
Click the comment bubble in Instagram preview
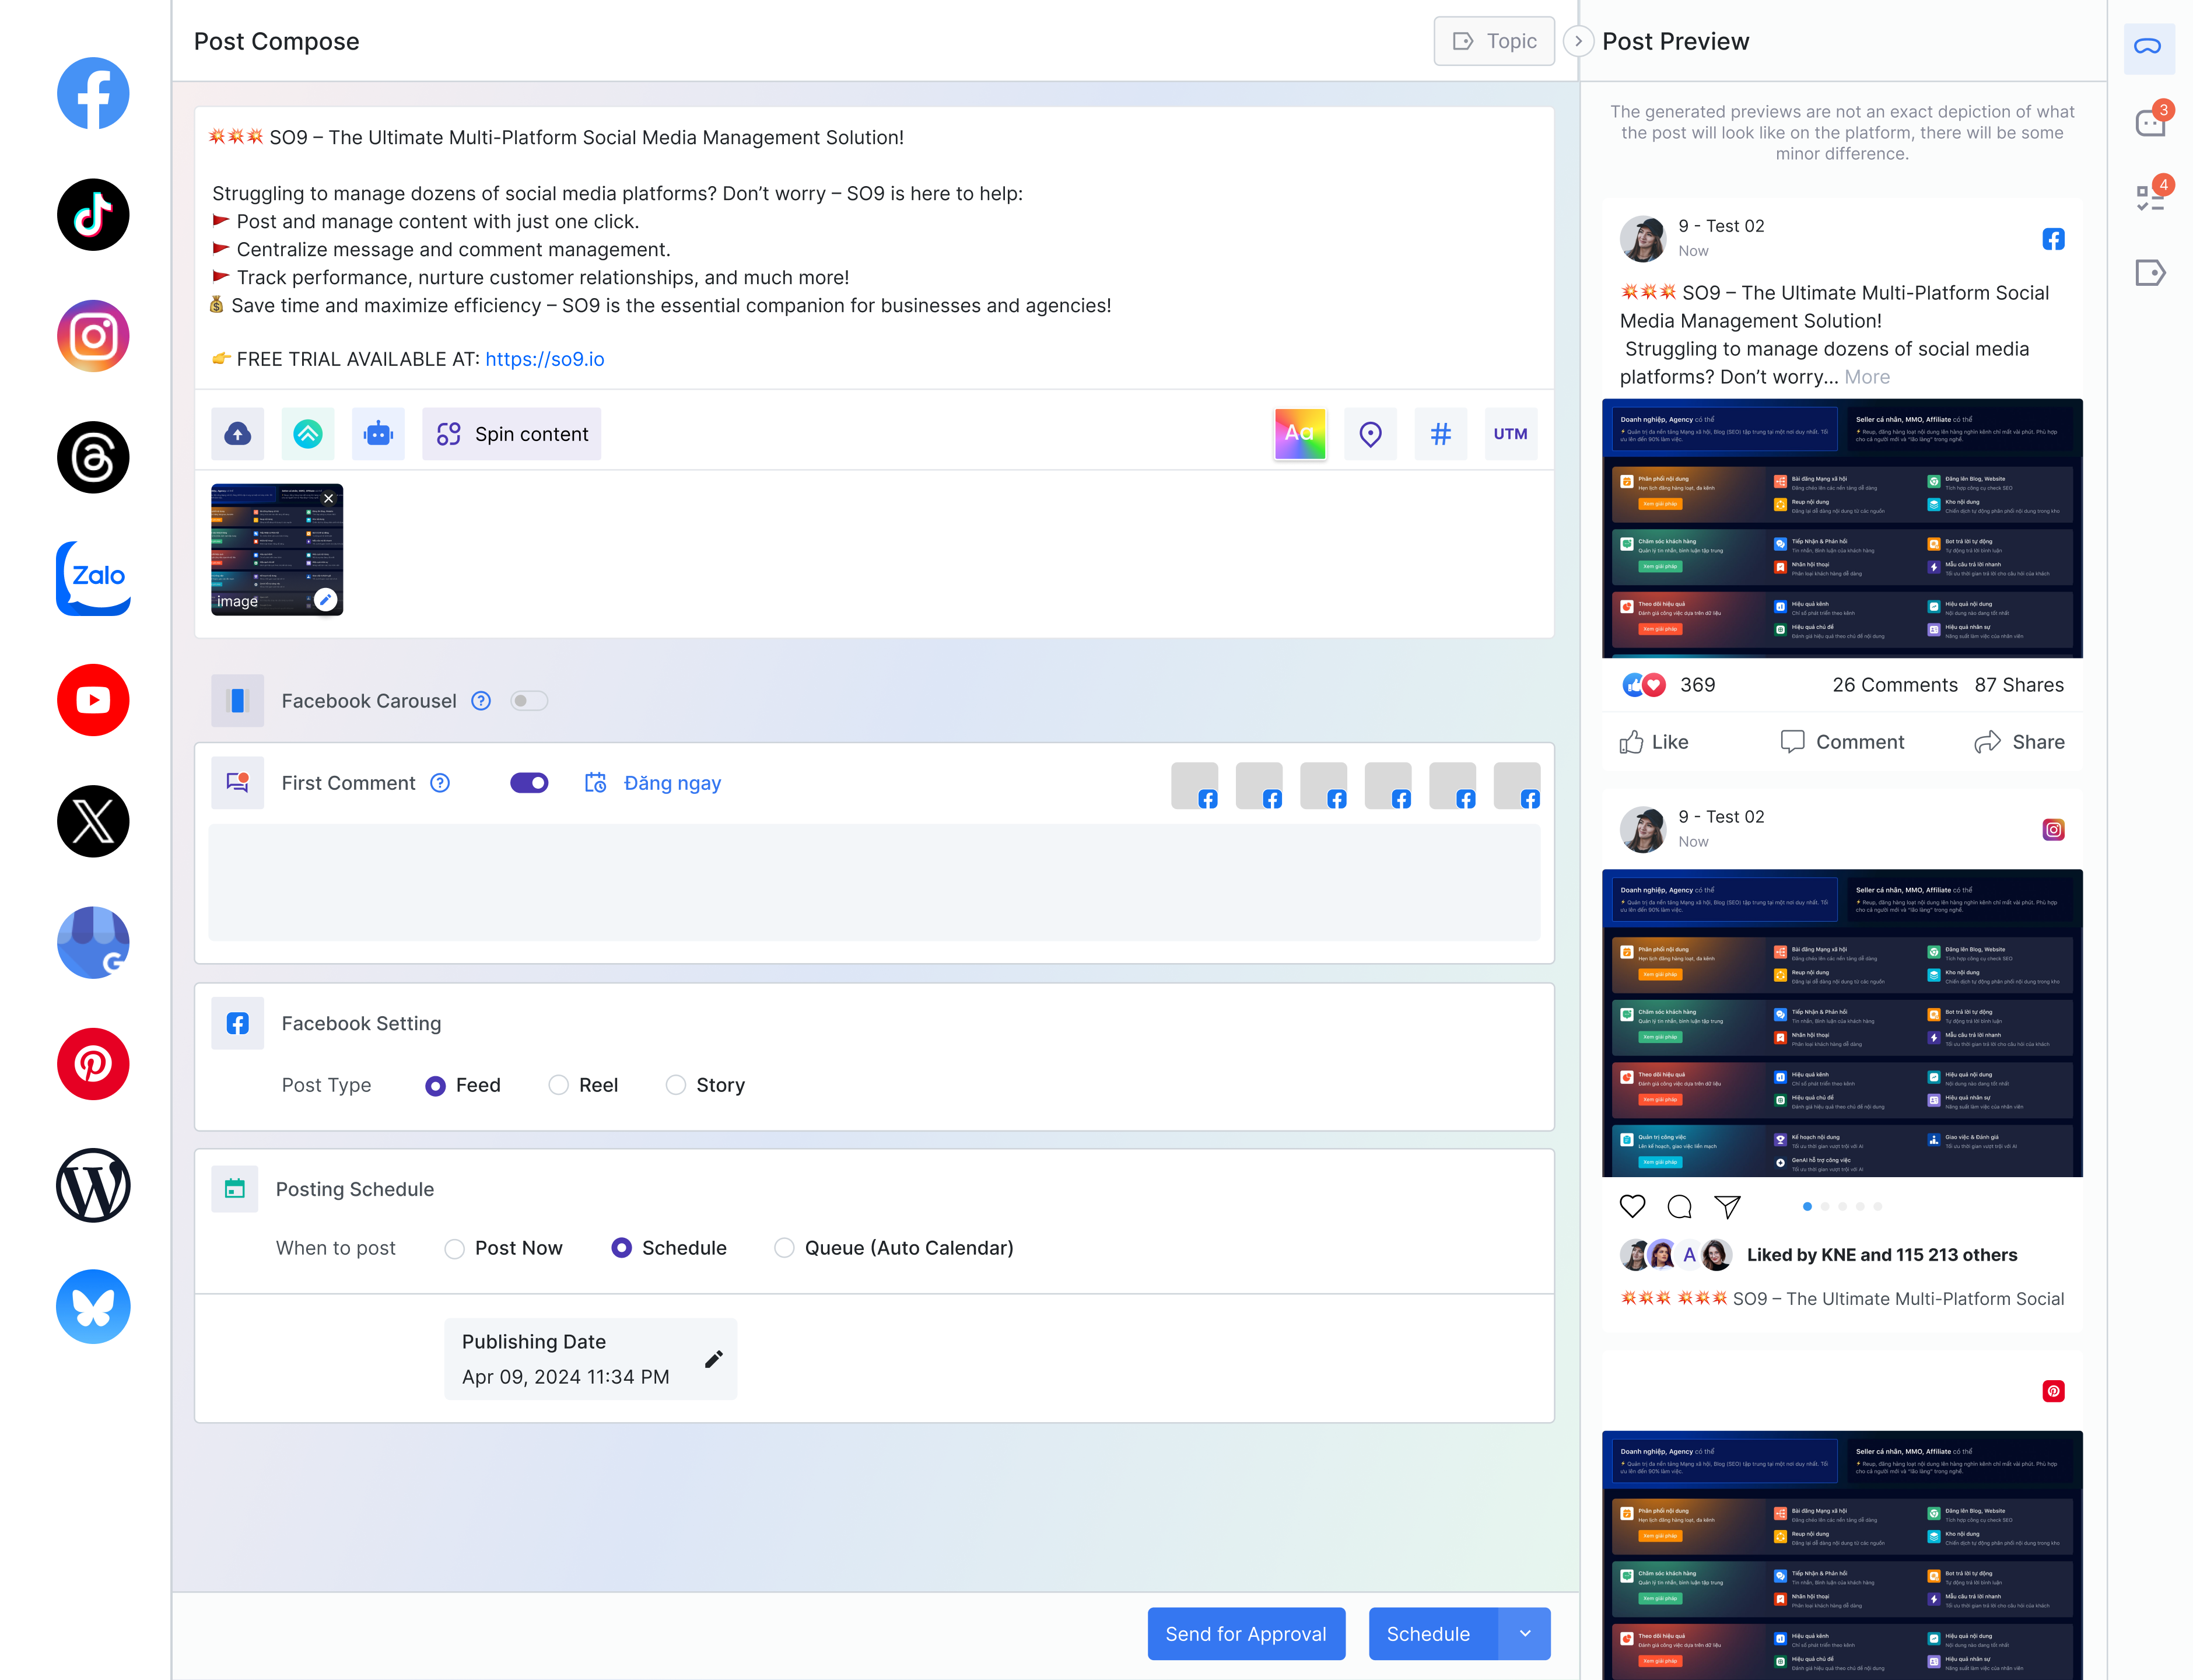pos(1680,1207)
